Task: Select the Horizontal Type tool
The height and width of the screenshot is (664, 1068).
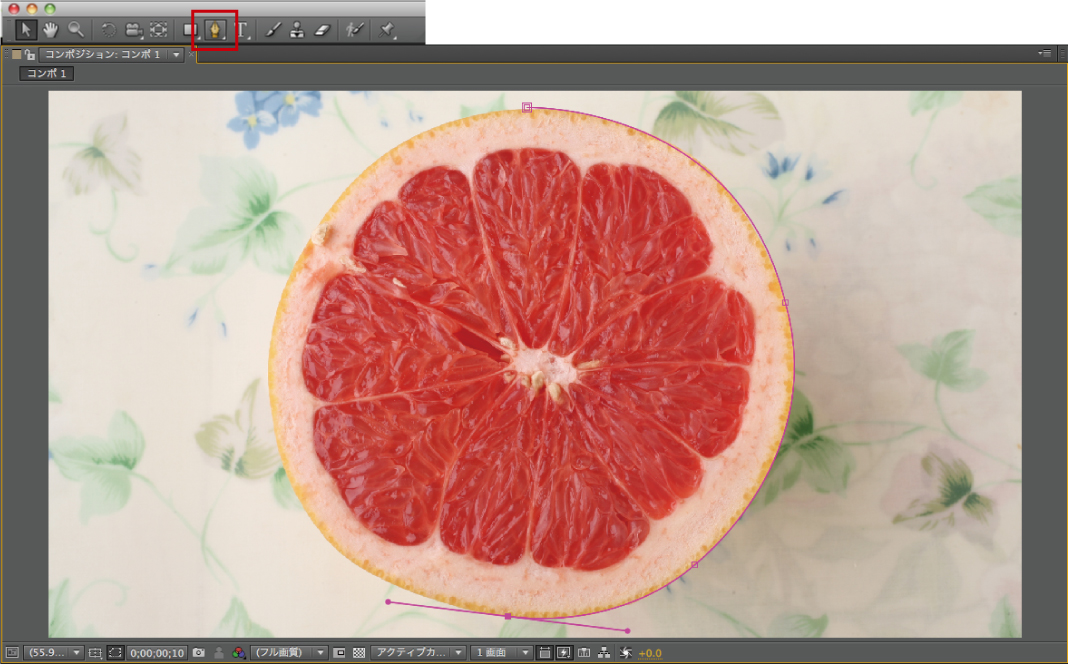Action: coord(242,30)
